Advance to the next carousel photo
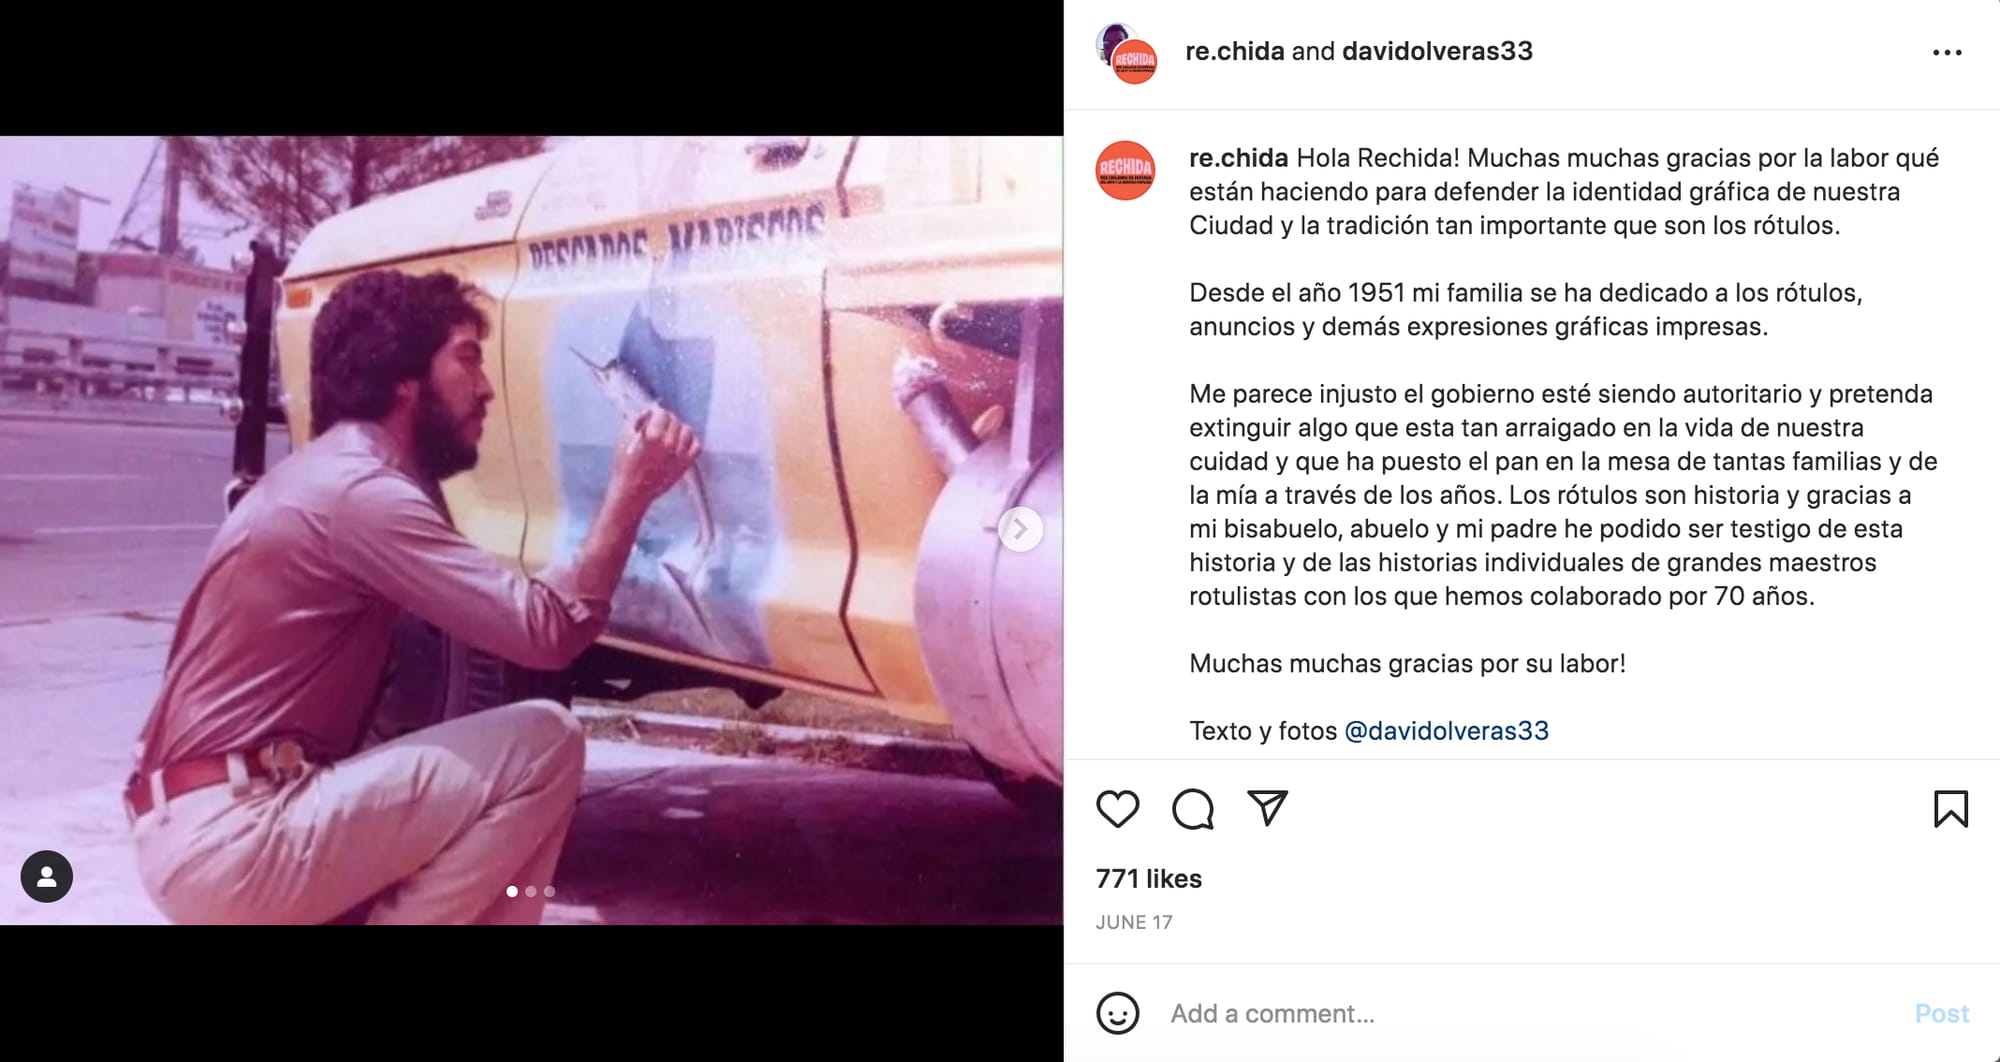 pyautogui.click(x=1020, y=529)
